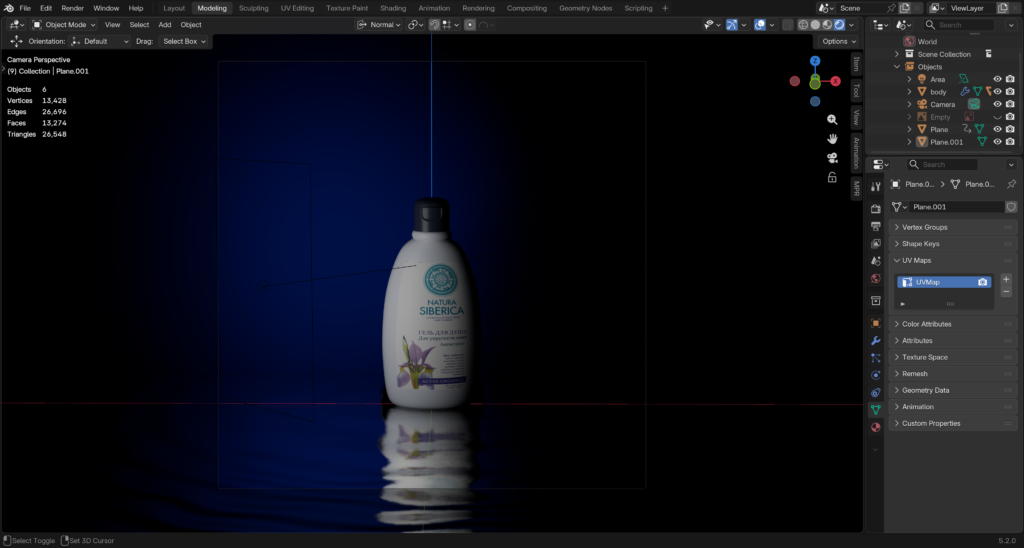Expand the Color Attributes panel
This screenshot has width=1024, height=548.
953,324
